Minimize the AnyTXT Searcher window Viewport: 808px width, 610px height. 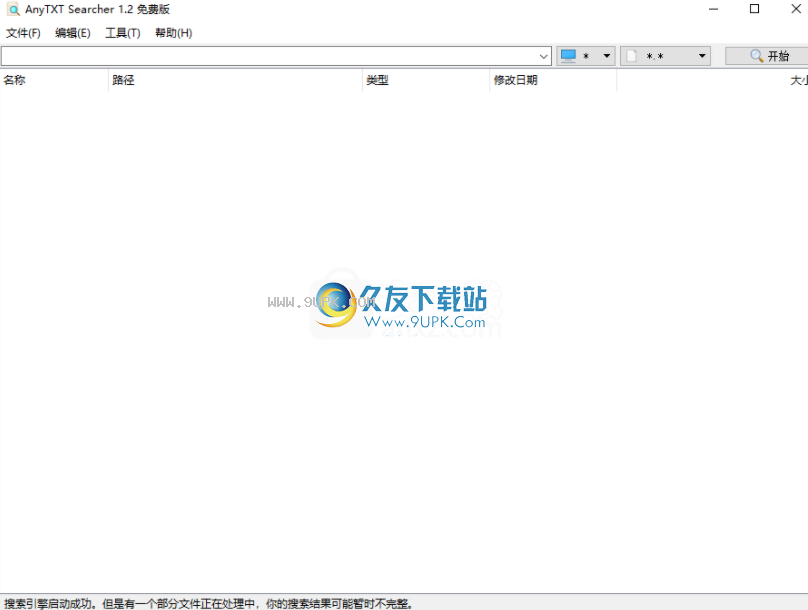[x=714, y=9]
